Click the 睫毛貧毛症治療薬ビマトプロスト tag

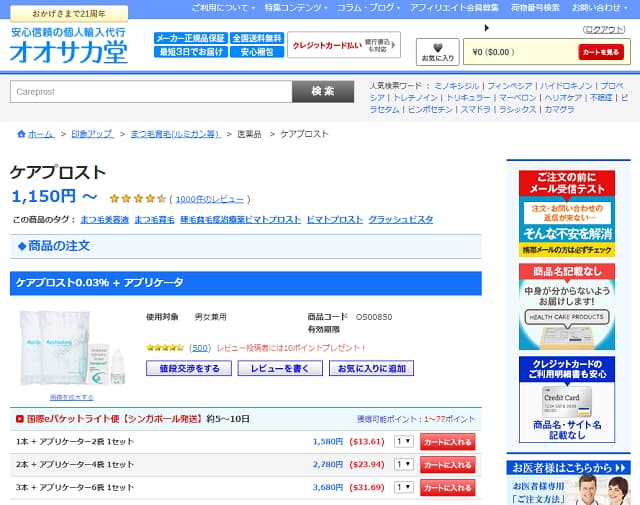click(240, 220)
